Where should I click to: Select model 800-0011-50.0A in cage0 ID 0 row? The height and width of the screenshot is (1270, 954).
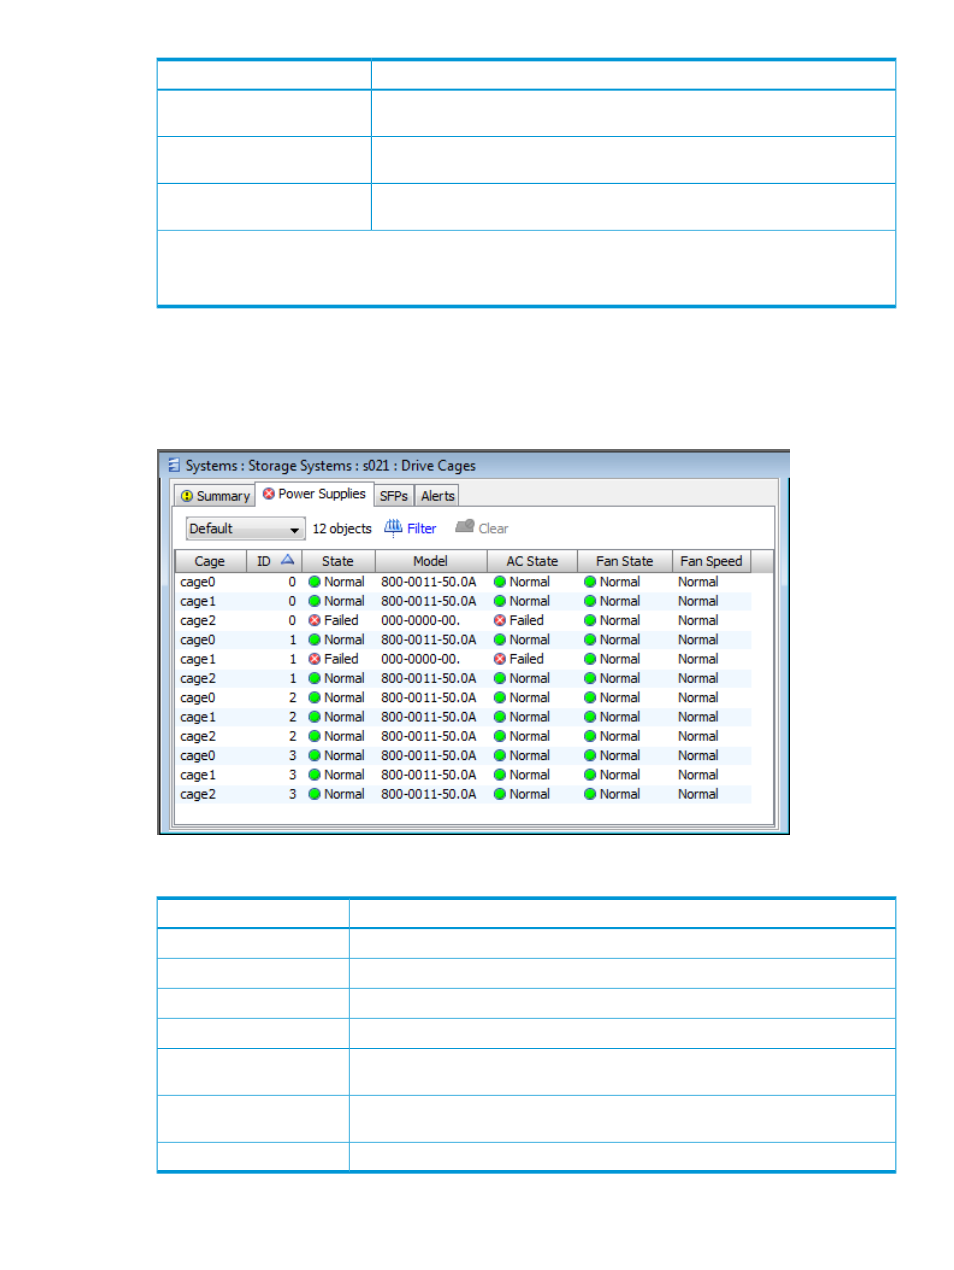point(428,582)
